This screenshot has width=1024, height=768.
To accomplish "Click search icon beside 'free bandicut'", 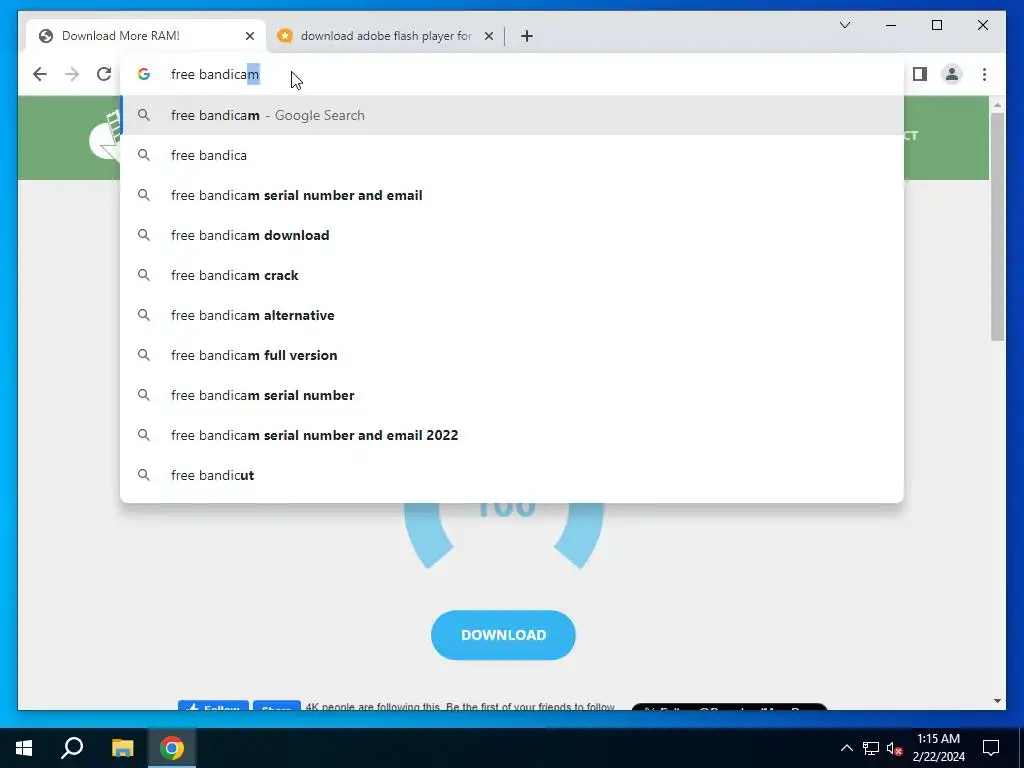I will tap(144, 475).
